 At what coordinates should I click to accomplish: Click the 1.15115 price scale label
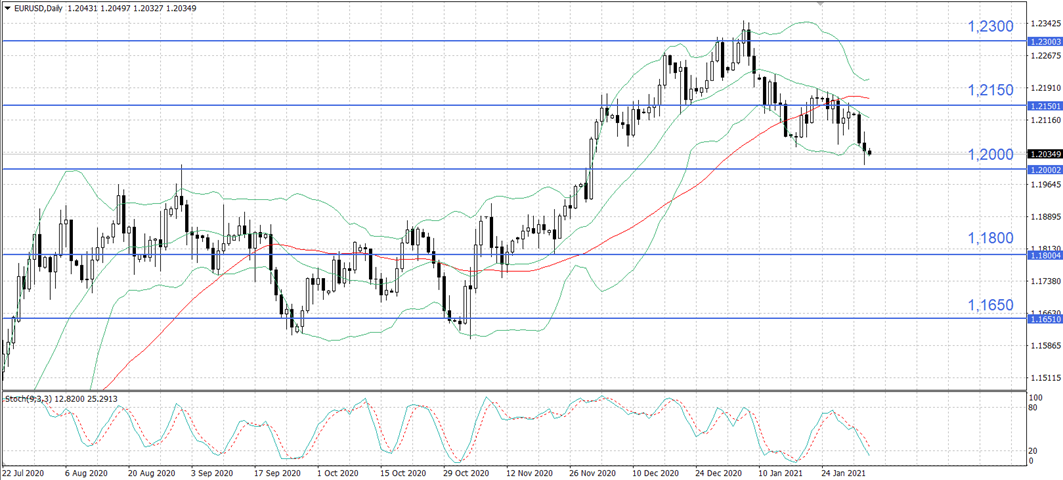tap(1045, 378)
